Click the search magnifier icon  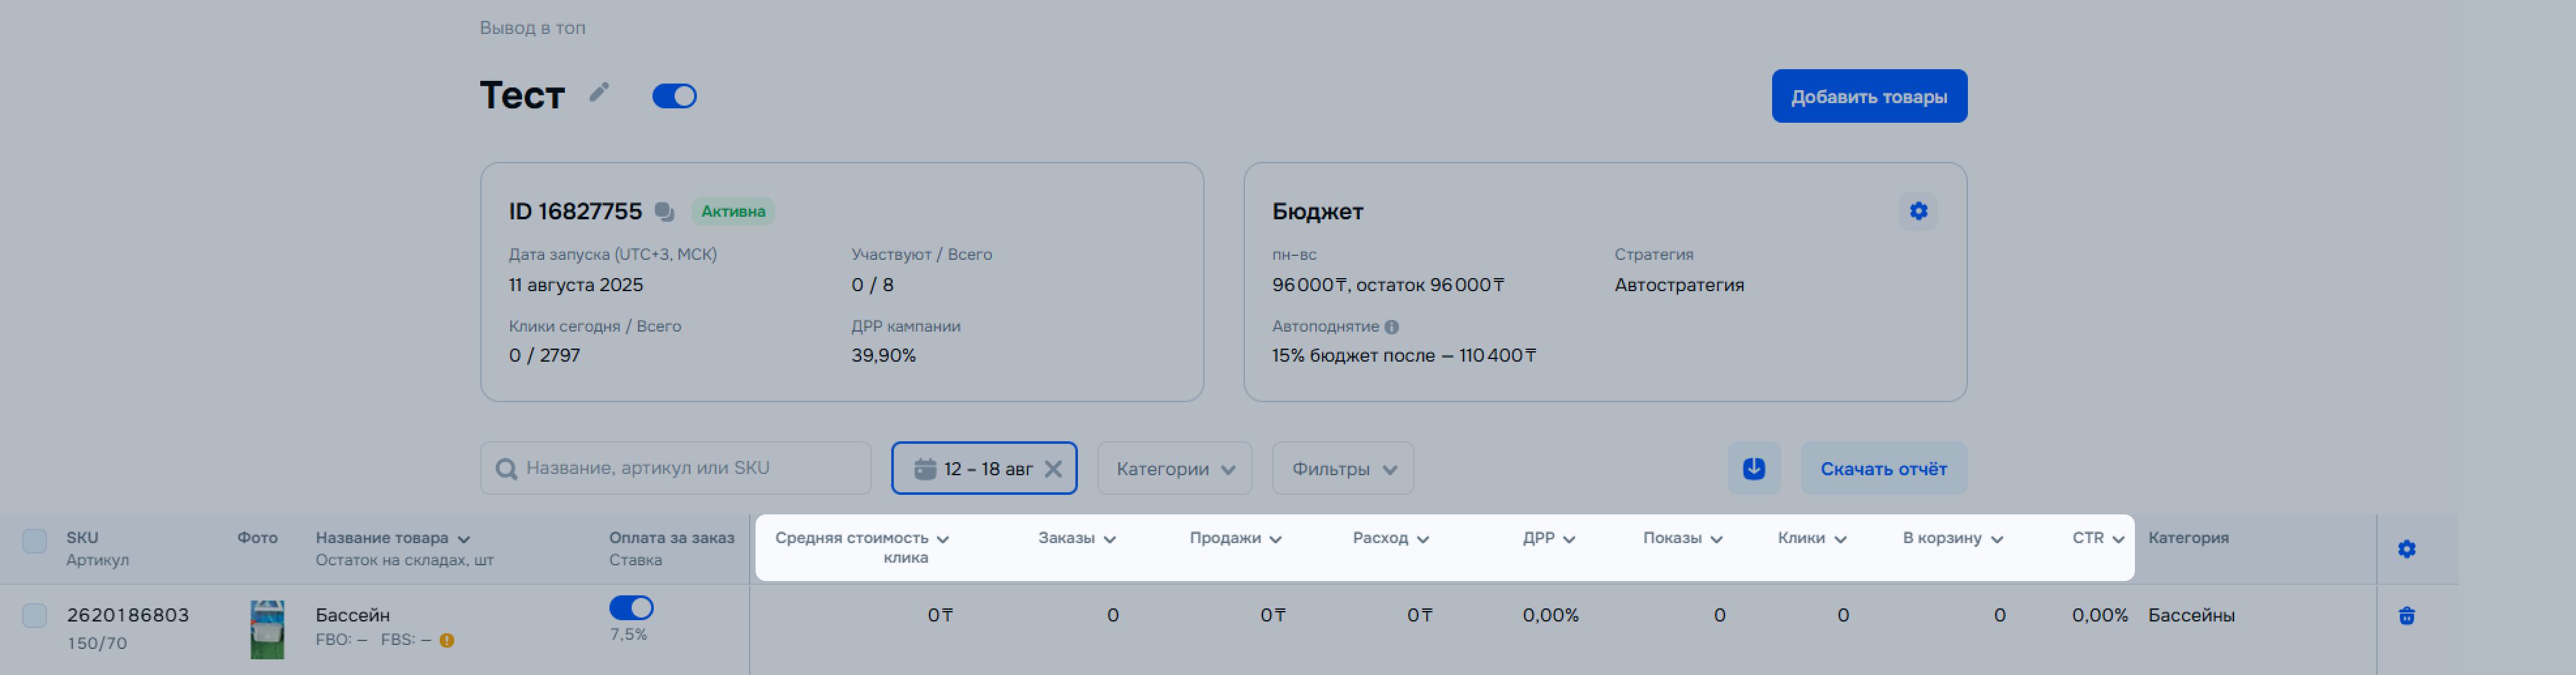click(x=506, y=469)
